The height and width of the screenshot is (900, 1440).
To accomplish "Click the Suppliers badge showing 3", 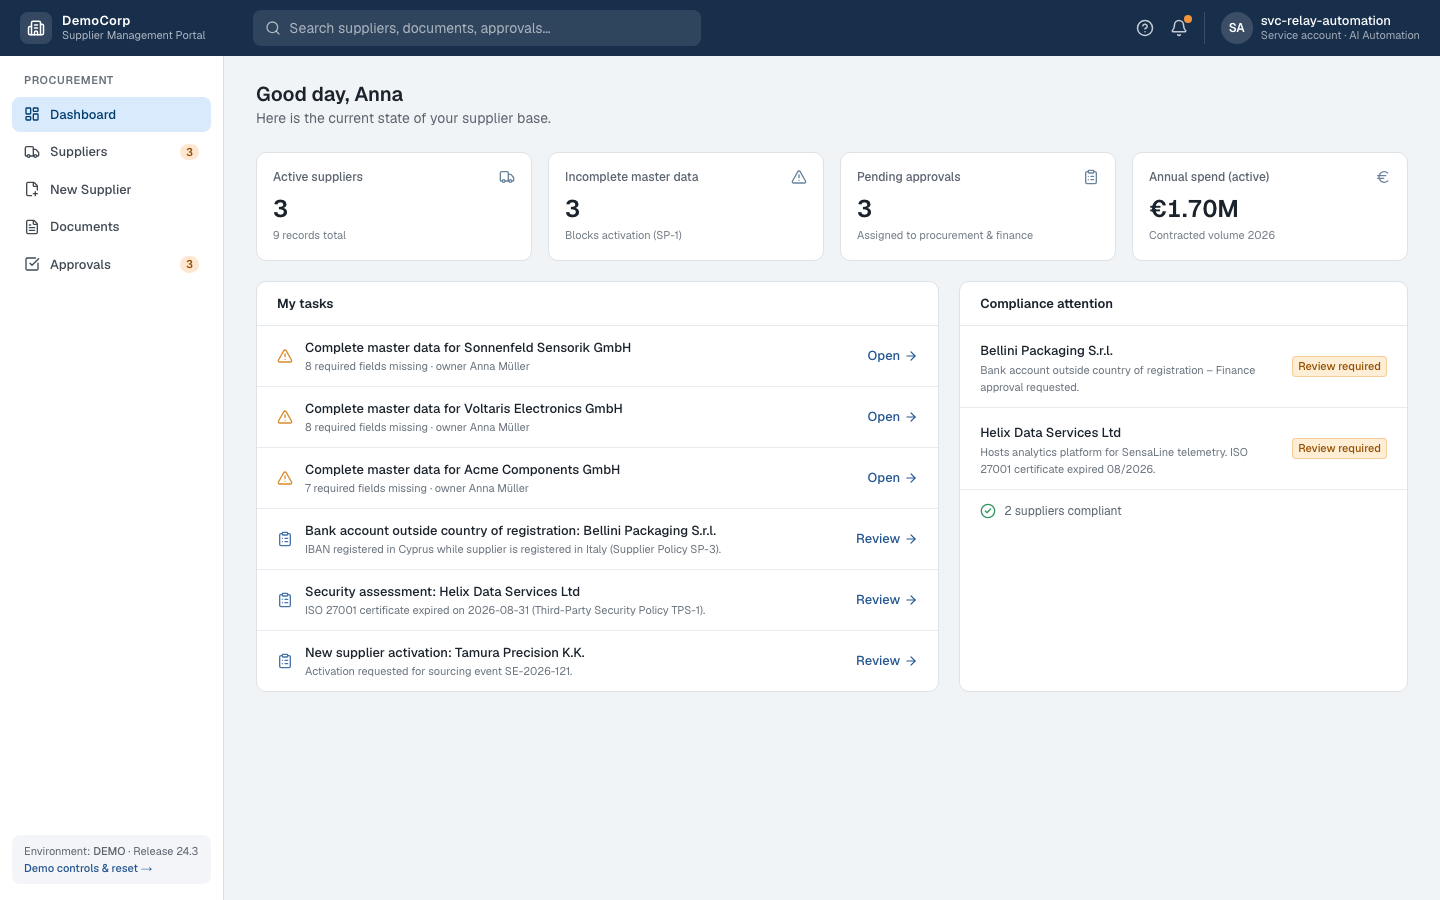I will (x=189, y=152).
